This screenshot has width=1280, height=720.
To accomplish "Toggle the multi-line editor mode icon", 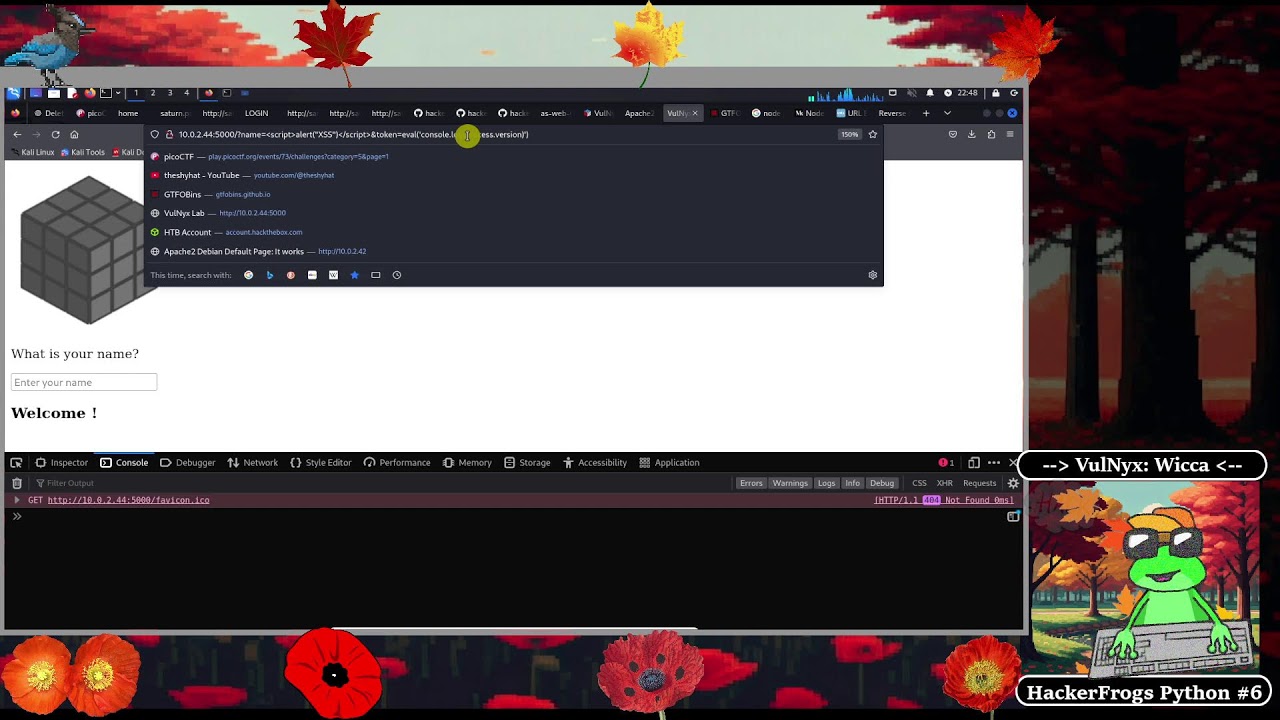I will click(x=1013, y=516).
